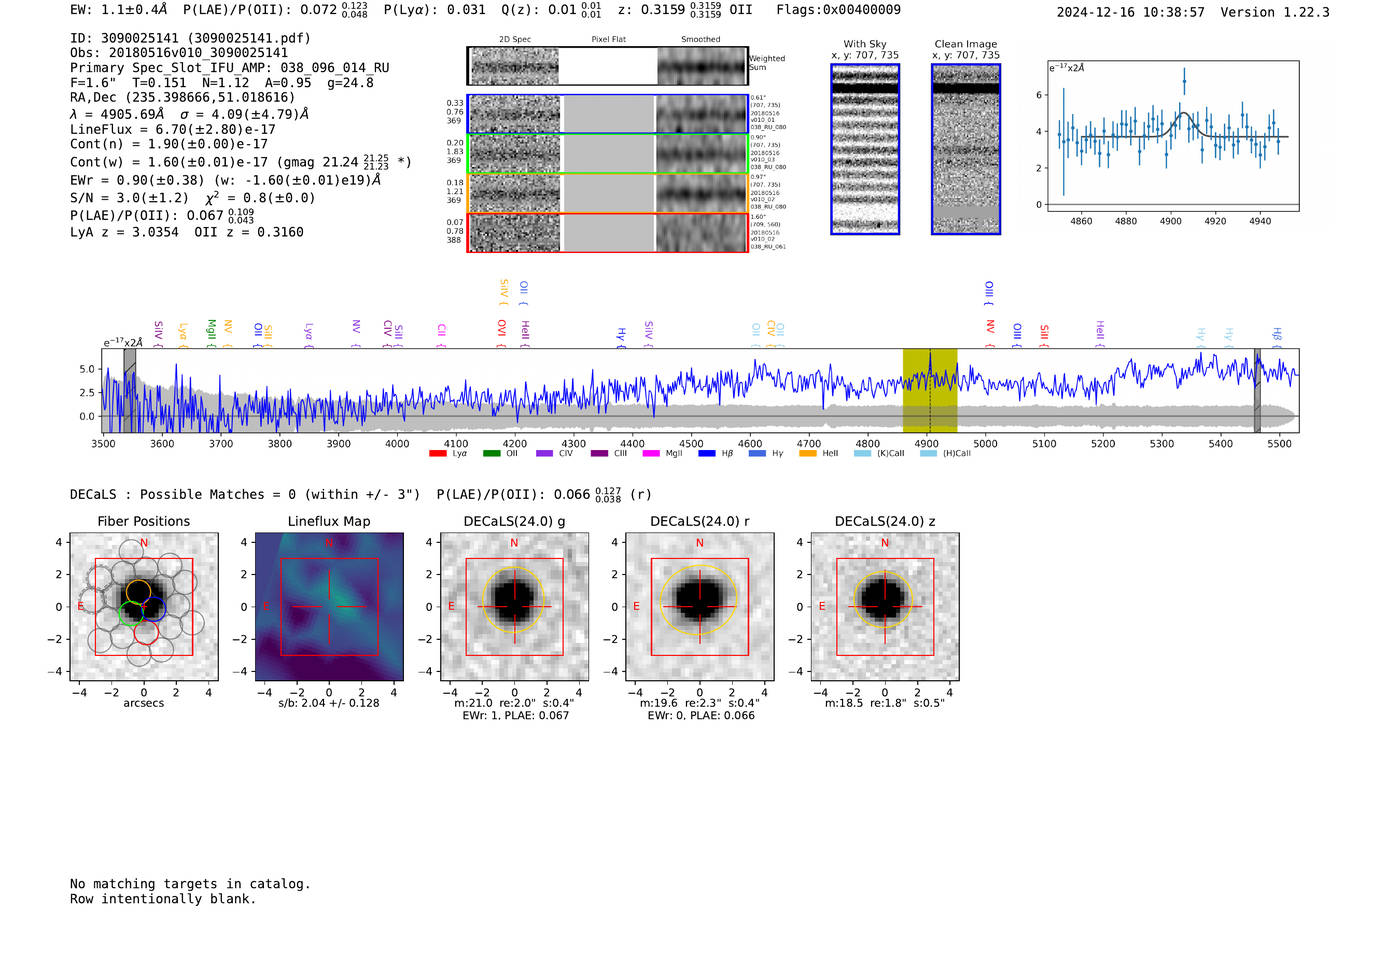
Task: Click the Smoothed column header
Action: (700, 40)
